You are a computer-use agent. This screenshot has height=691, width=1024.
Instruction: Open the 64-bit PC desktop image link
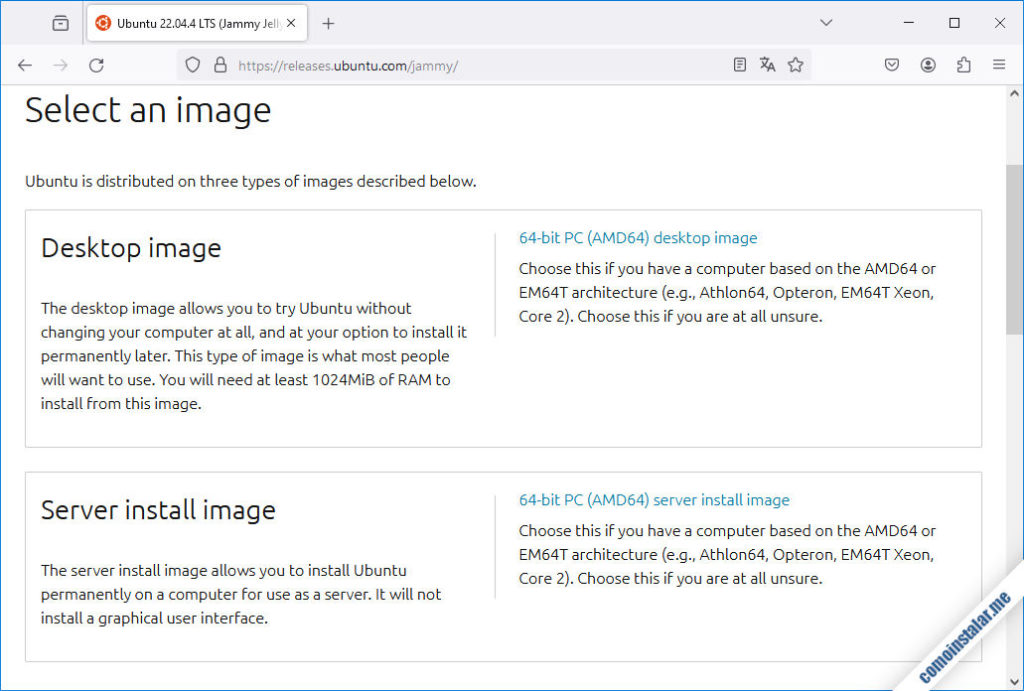click(x=637, y=238)
